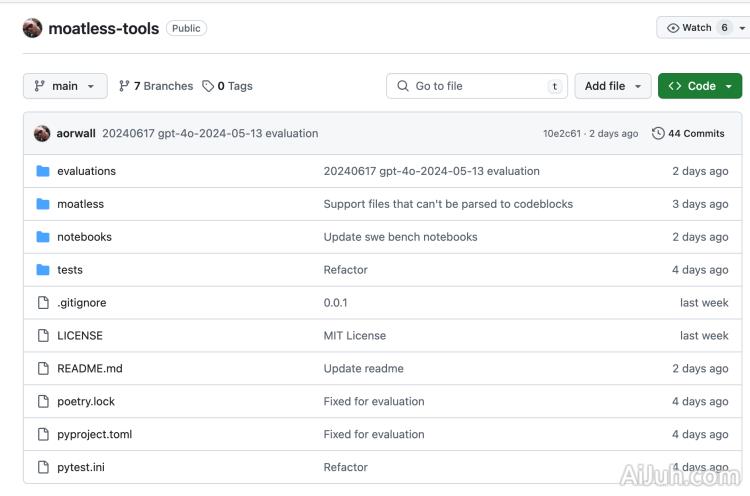View the 7 Branches list
Image resolution: width=750 pixels, height=496 pixels.
click(x=156, y=86)
